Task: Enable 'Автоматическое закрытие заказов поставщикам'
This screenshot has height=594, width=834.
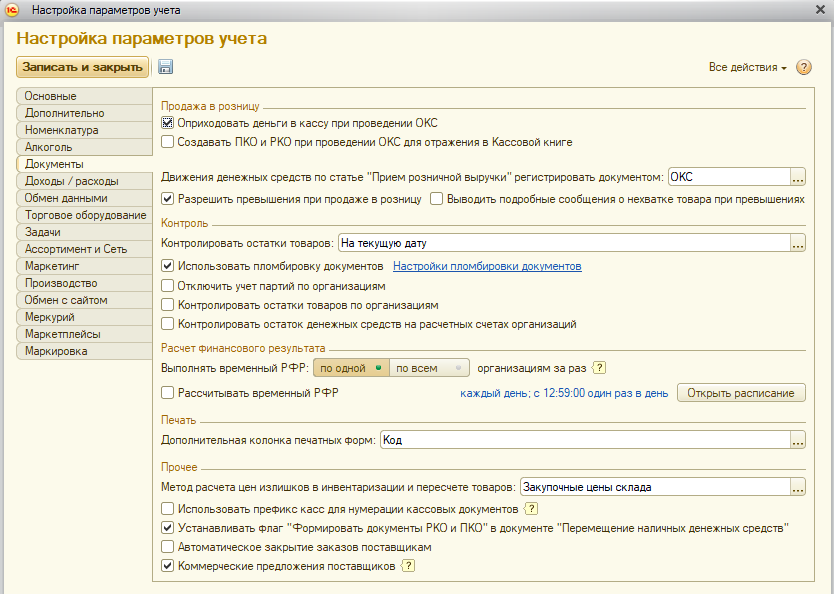Action: click(168, 547)
